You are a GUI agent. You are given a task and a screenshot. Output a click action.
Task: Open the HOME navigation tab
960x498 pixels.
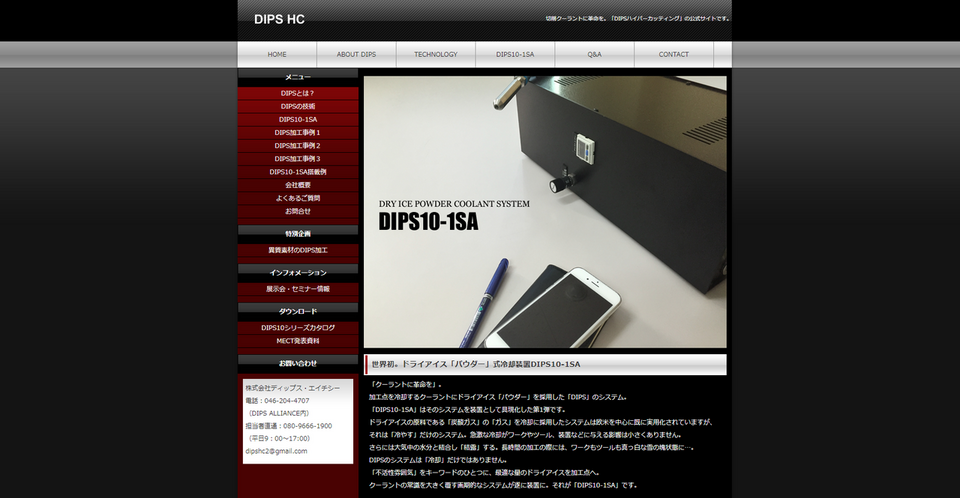[x=277, y=55]
